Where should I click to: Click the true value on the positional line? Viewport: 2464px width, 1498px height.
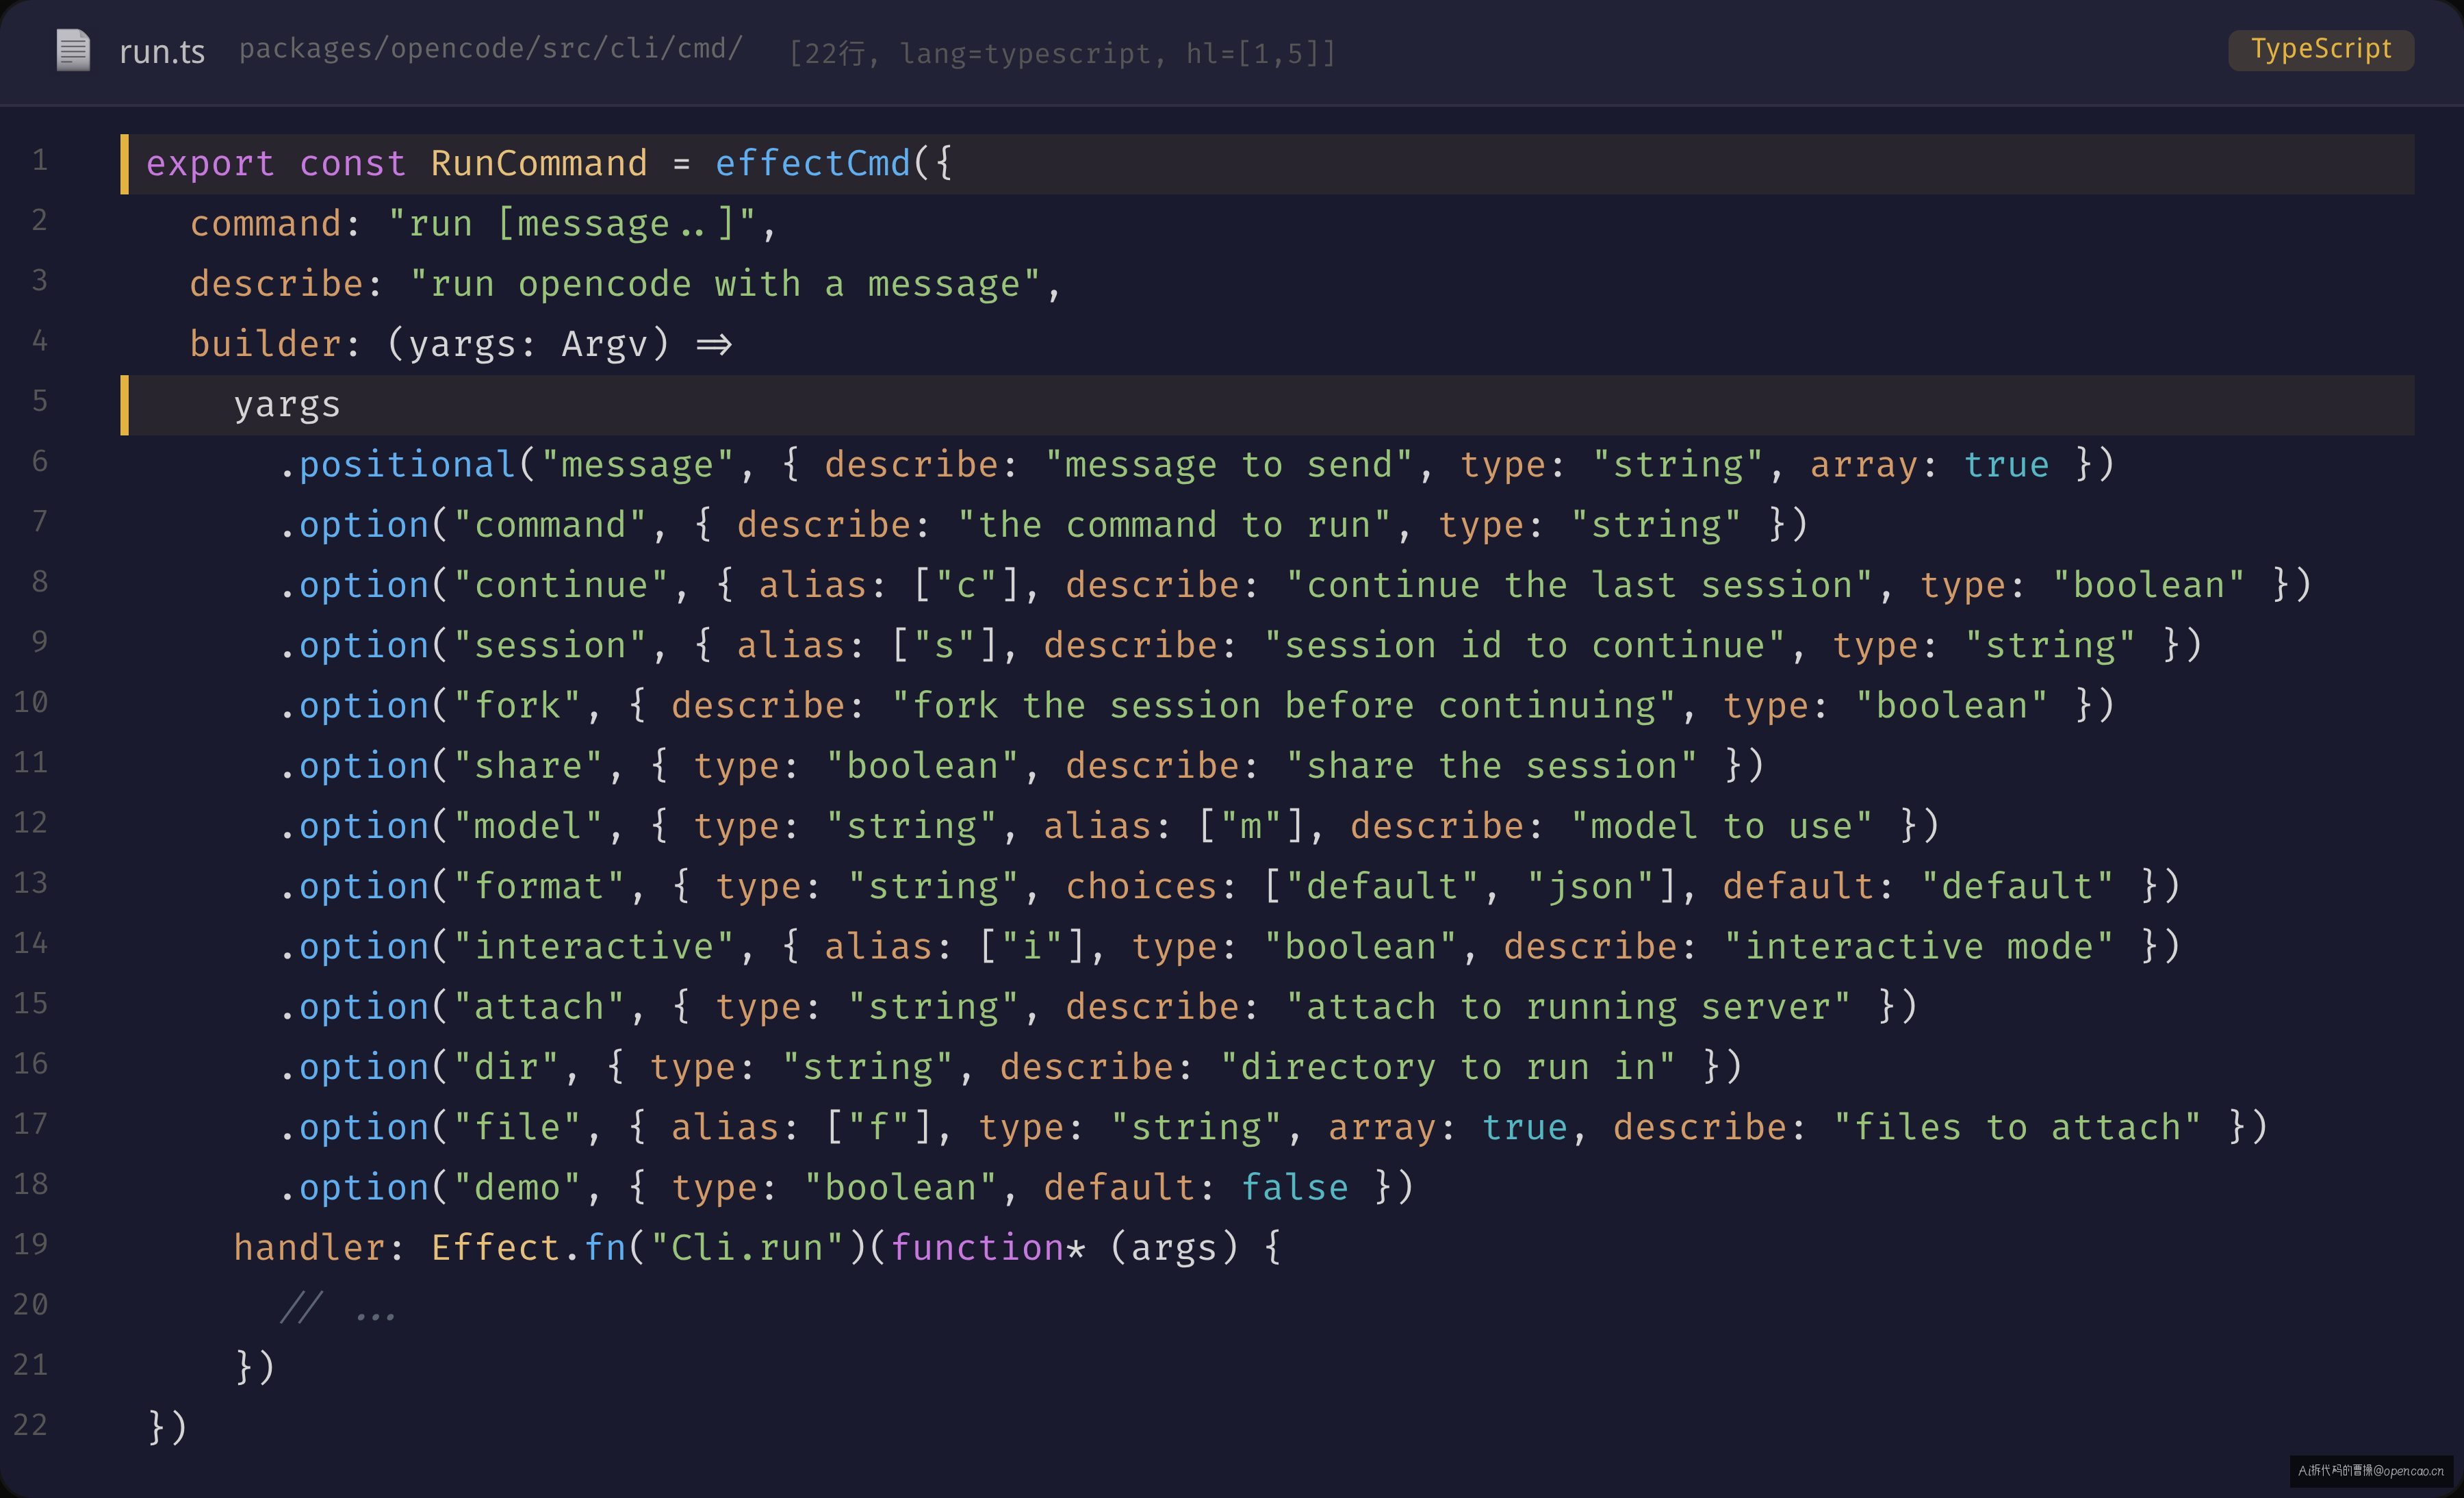coord(2006,465)
